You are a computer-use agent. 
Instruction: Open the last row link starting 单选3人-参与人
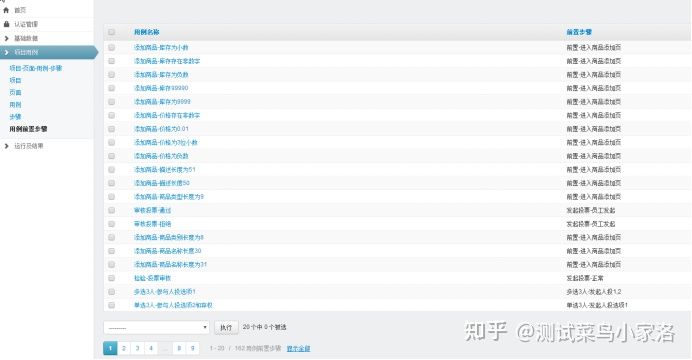173,305
